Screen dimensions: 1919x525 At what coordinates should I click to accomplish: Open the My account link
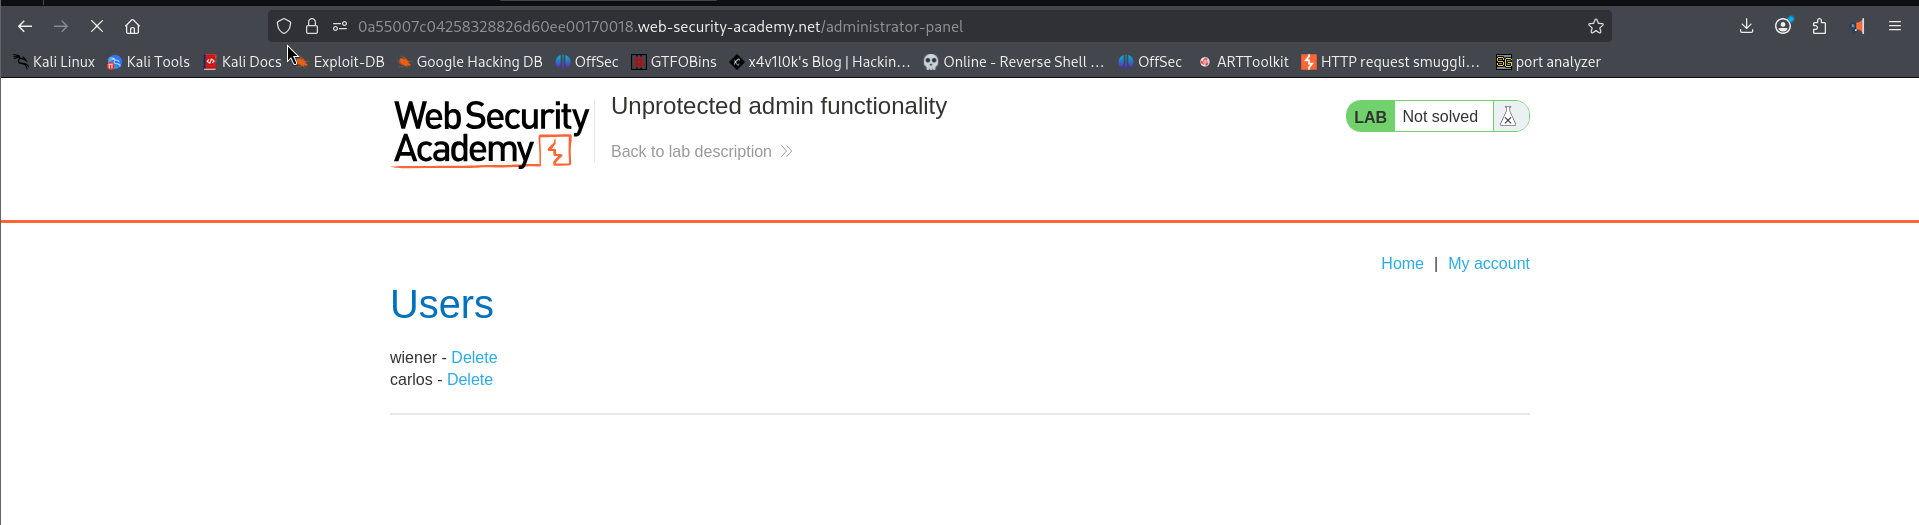pos(1489,263)
